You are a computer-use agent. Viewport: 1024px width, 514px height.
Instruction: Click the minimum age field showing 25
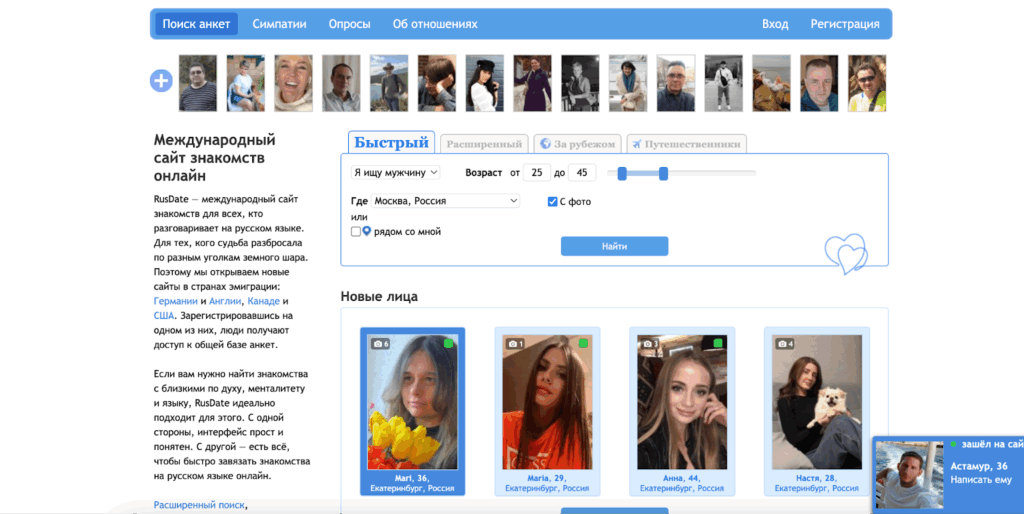[536, 173]
